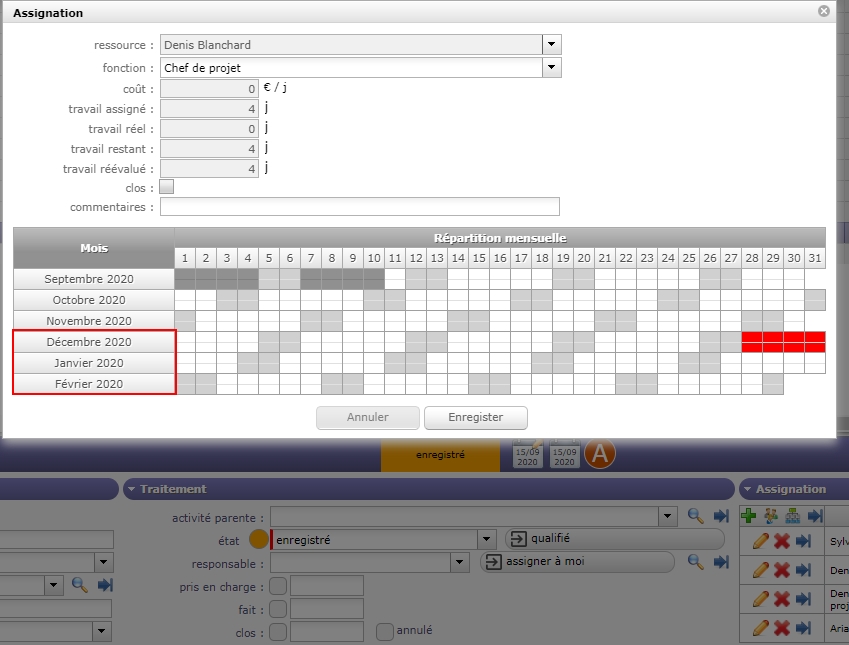Screen dimensions: 849x645
Task: Click the magnifier icon in the left panel
Action: [x=80, y=585]
